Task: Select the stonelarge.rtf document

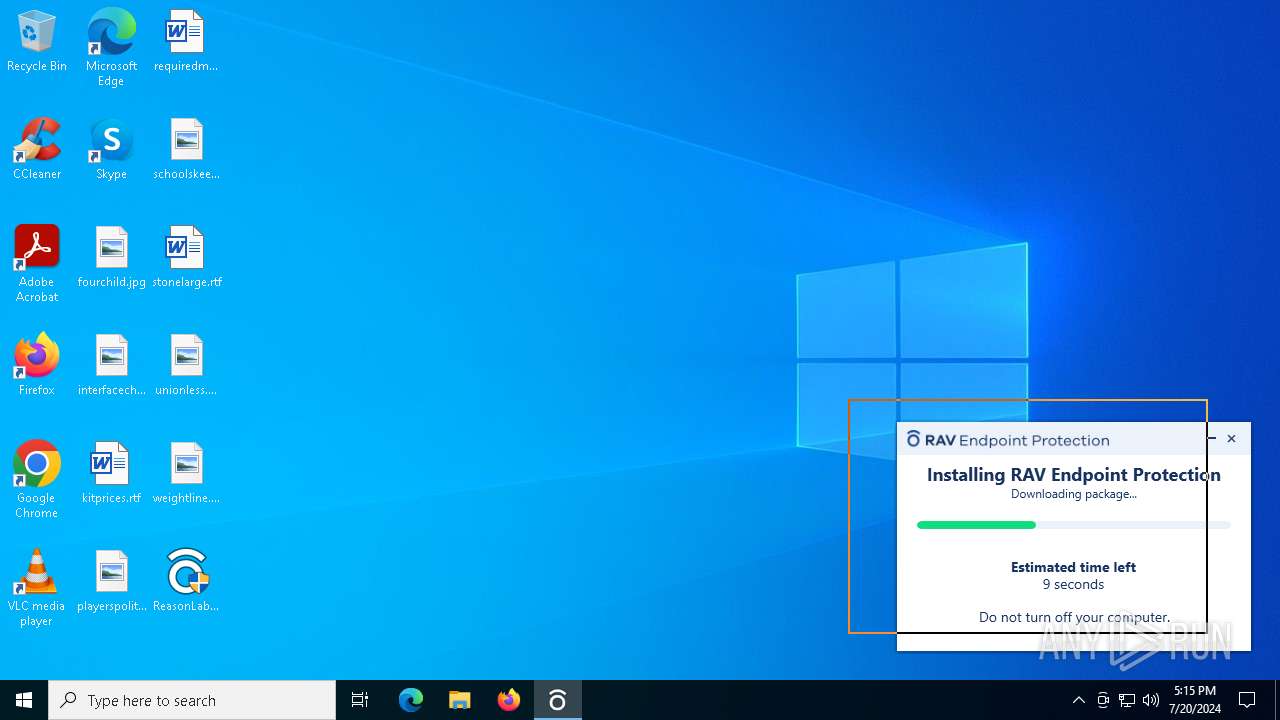Action: click(186, 258)
